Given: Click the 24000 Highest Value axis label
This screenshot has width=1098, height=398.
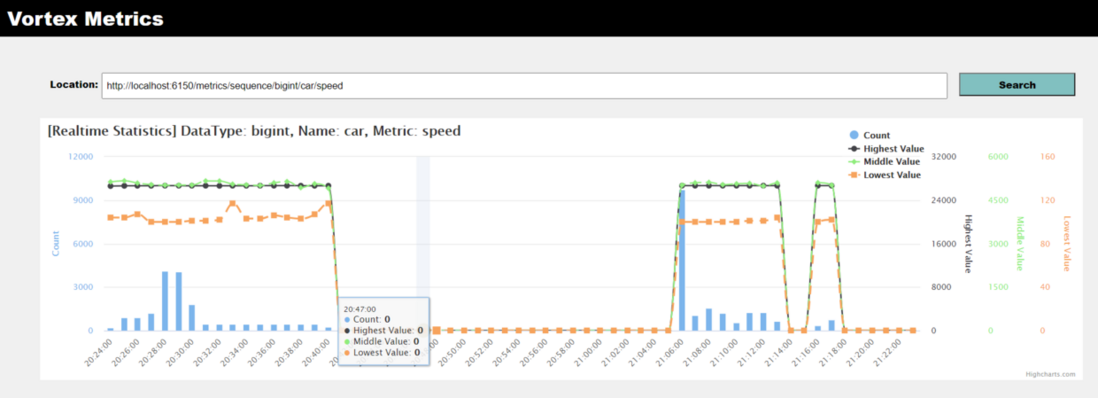Looking at the screenshot, I should pyautogui.click(x=944, y=200).
